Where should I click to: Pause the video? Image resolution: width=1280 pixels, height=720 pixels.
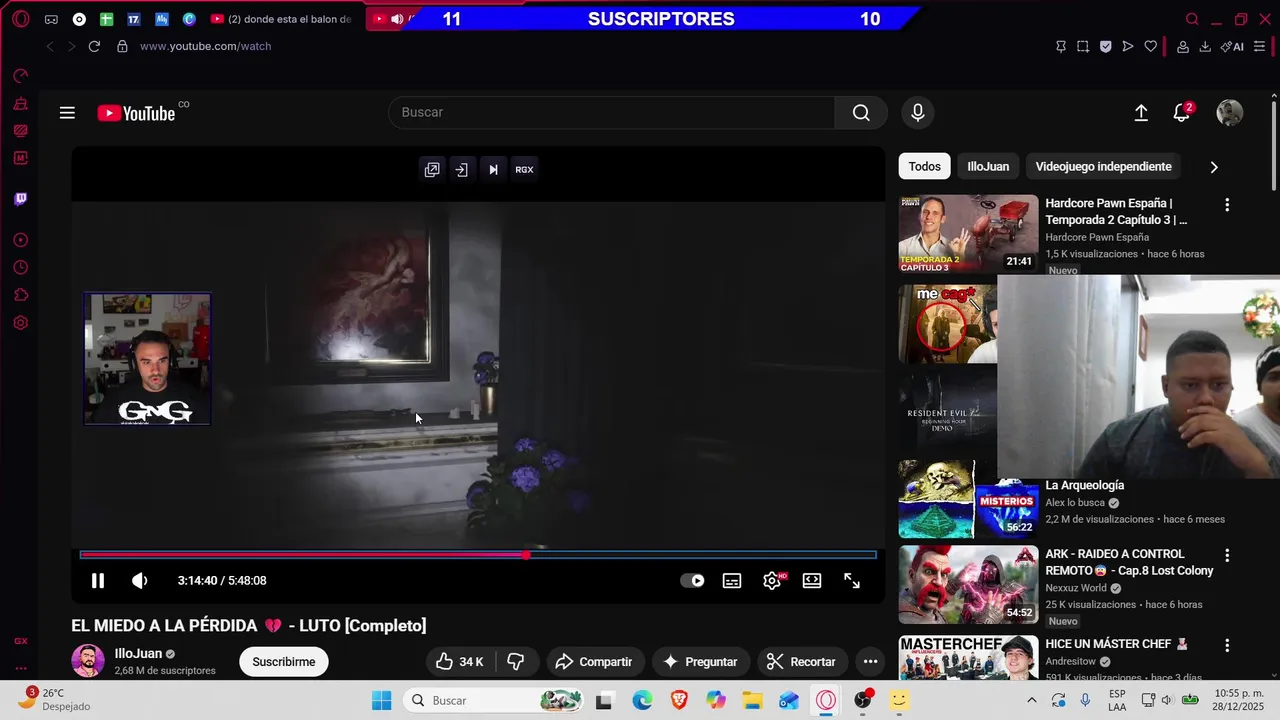[x=98, y=580]
